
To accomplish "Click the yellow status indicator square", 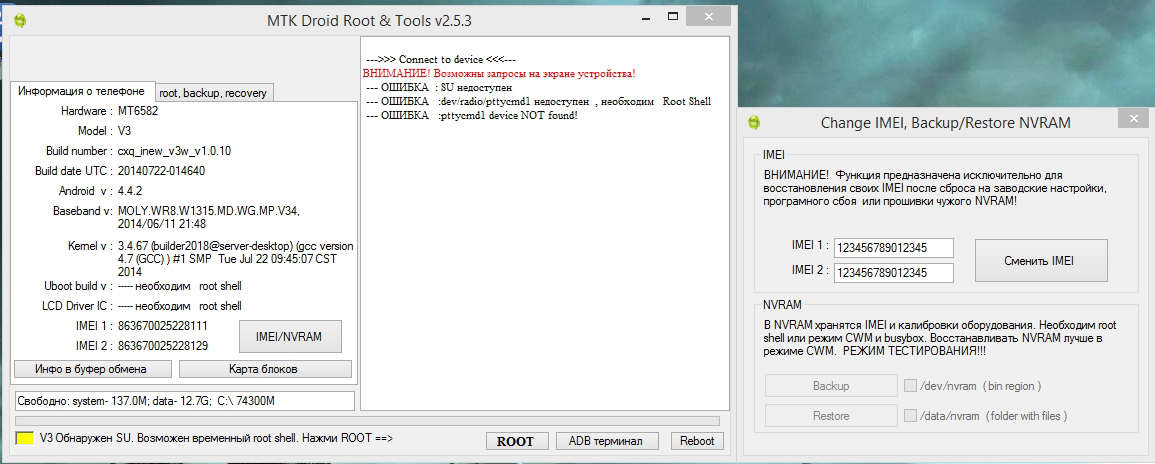I will pos(24,438).
